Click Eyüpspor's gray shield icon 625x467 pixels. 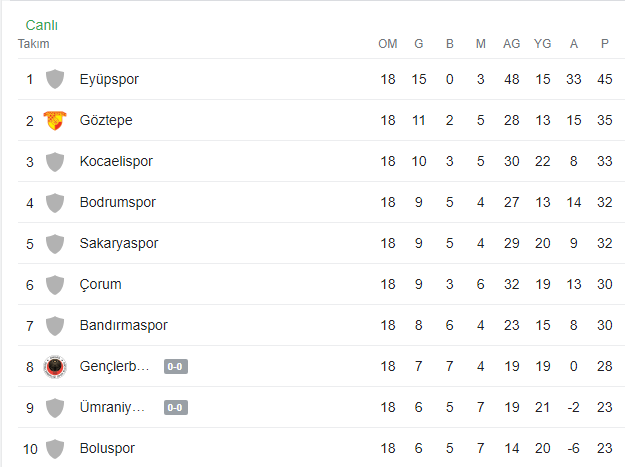[55, 79]
